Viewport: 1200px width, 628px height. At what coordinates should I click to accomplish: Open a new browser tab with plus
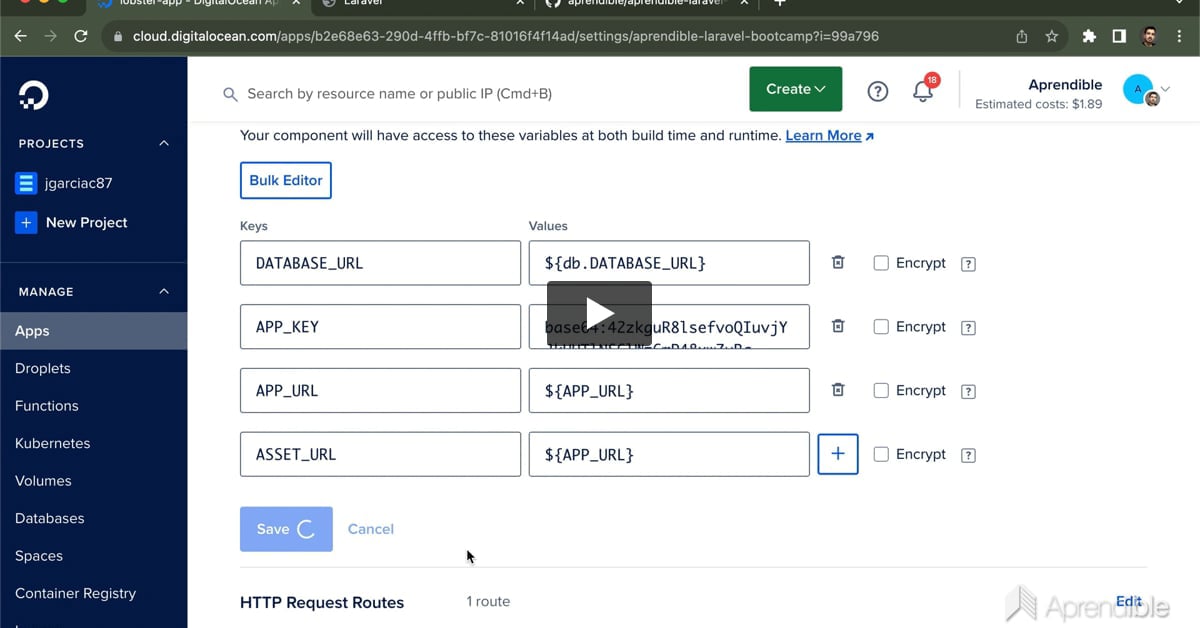click(780, 3)
